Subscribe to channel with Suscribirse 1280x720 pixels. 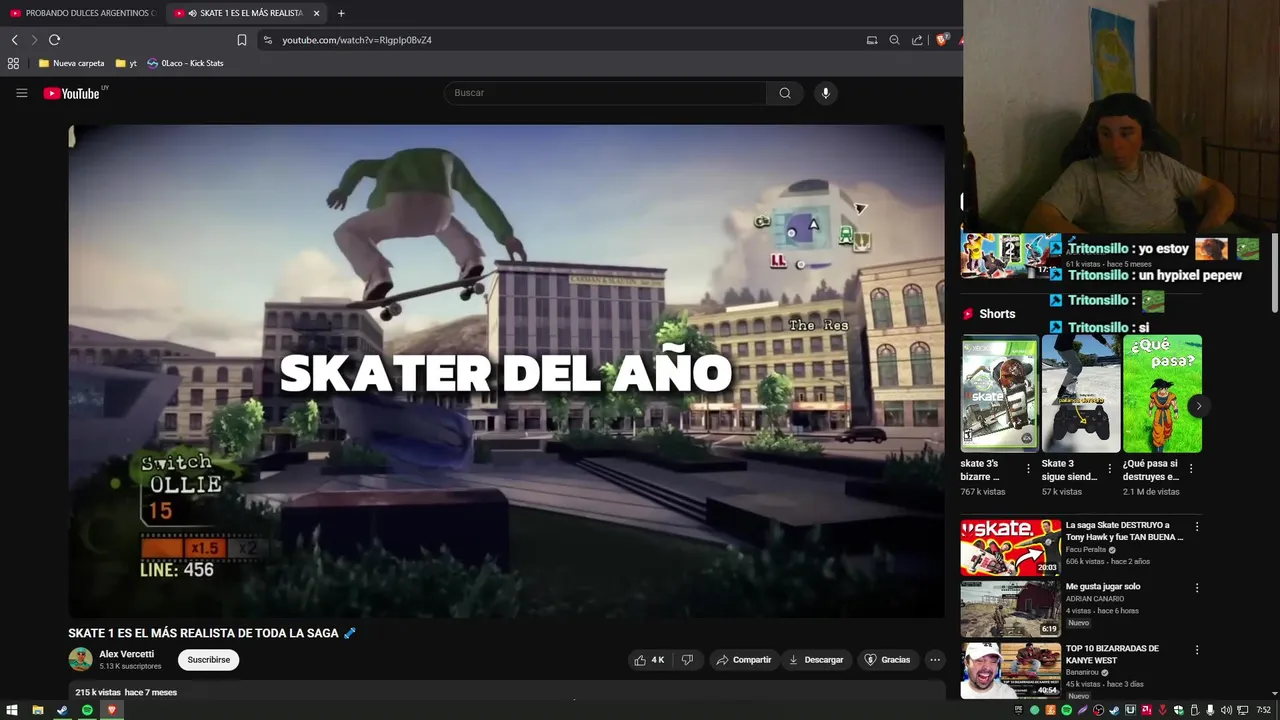pos(209,660)
